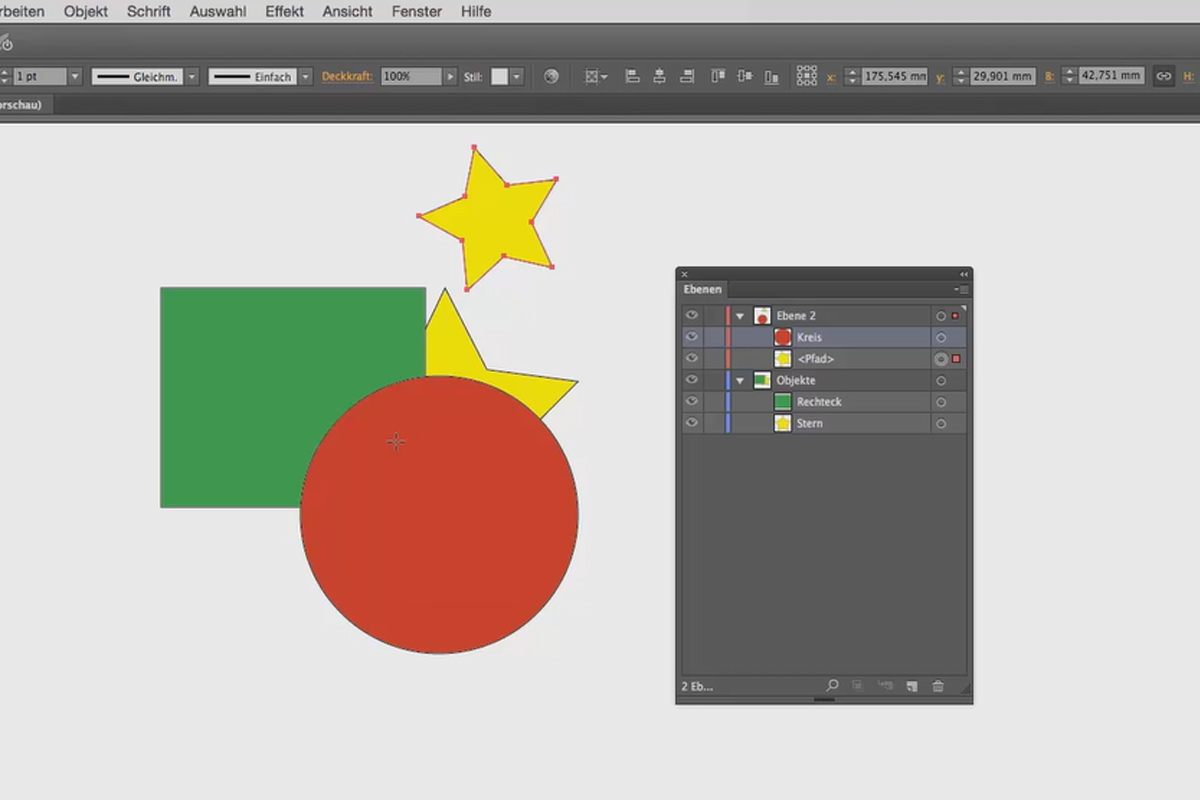Open the Objekt menu

point(86,12)
